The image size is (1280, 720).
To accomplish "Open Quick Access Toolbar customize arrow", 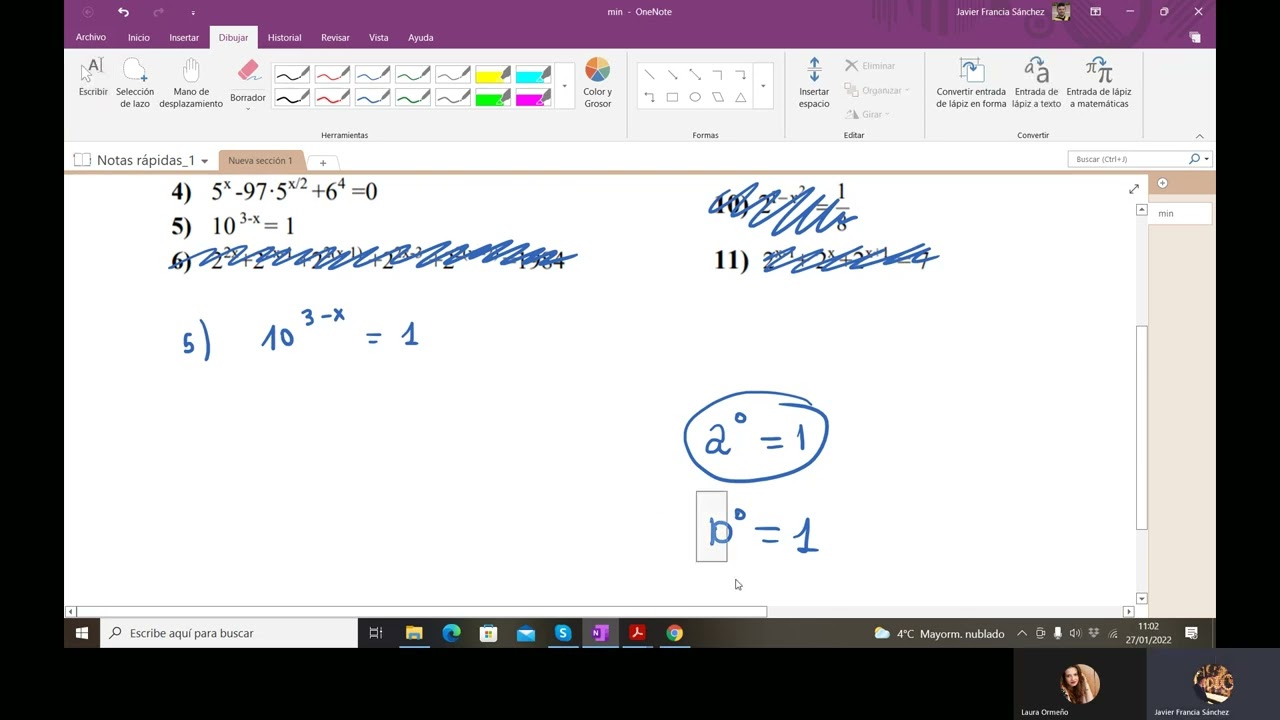I will (x=193, y=12).
